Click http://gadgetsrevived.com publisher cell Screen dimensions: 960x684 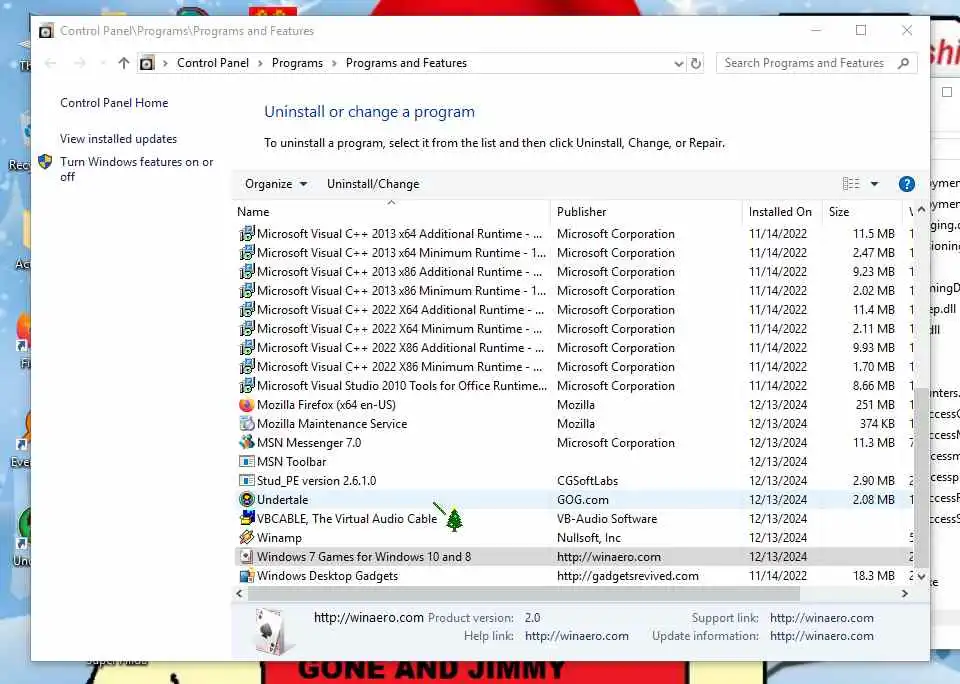point(628,576)
